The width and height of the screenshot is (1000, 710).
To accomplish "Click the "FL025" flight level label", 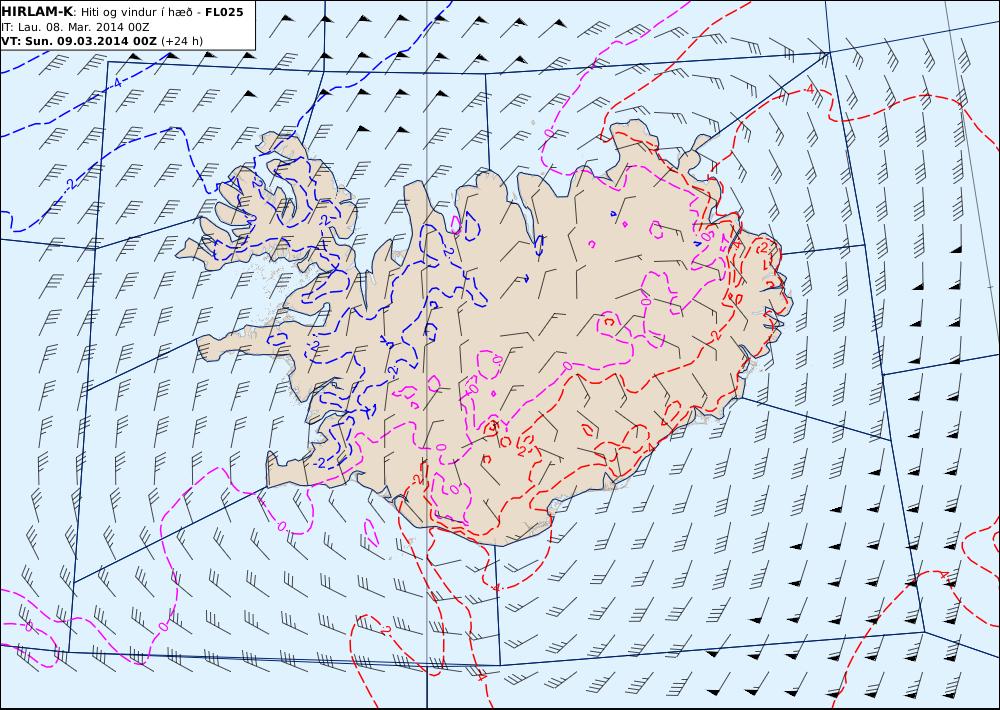I will coord(224,12).
